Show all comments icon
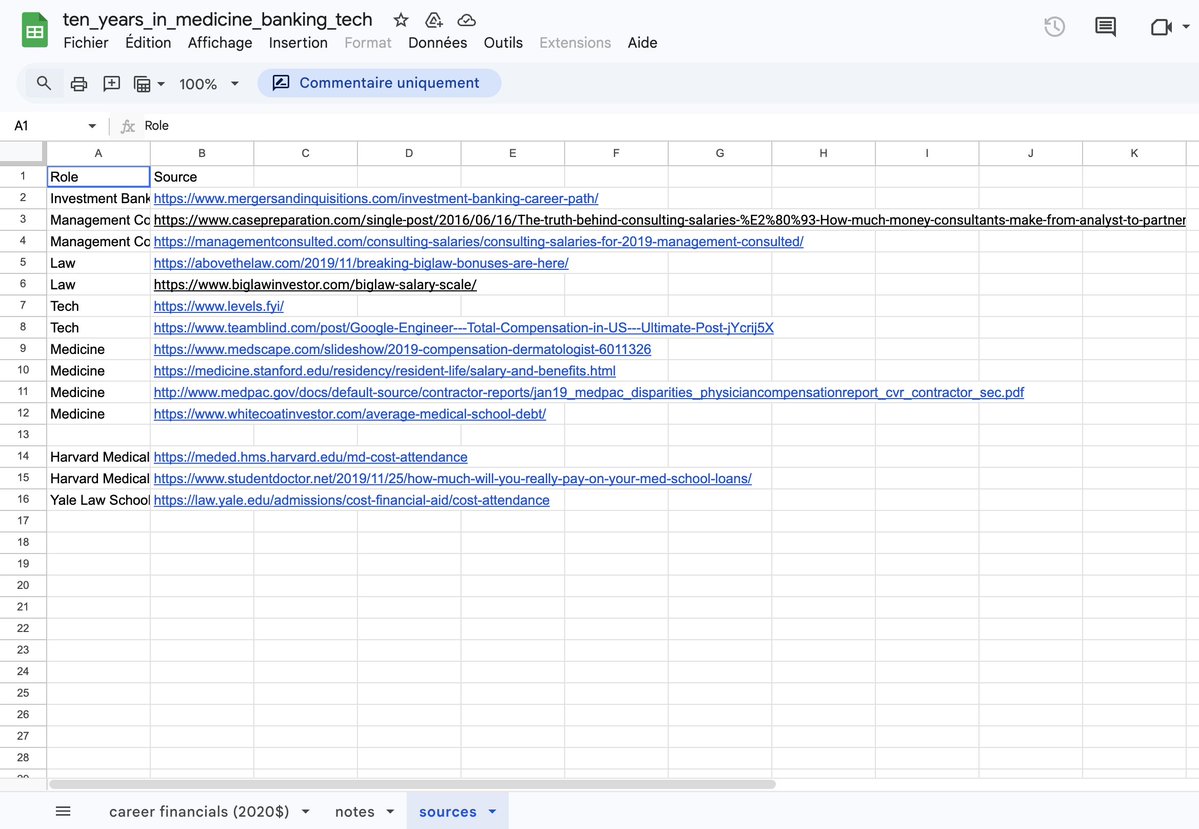 click(1105, 27)
